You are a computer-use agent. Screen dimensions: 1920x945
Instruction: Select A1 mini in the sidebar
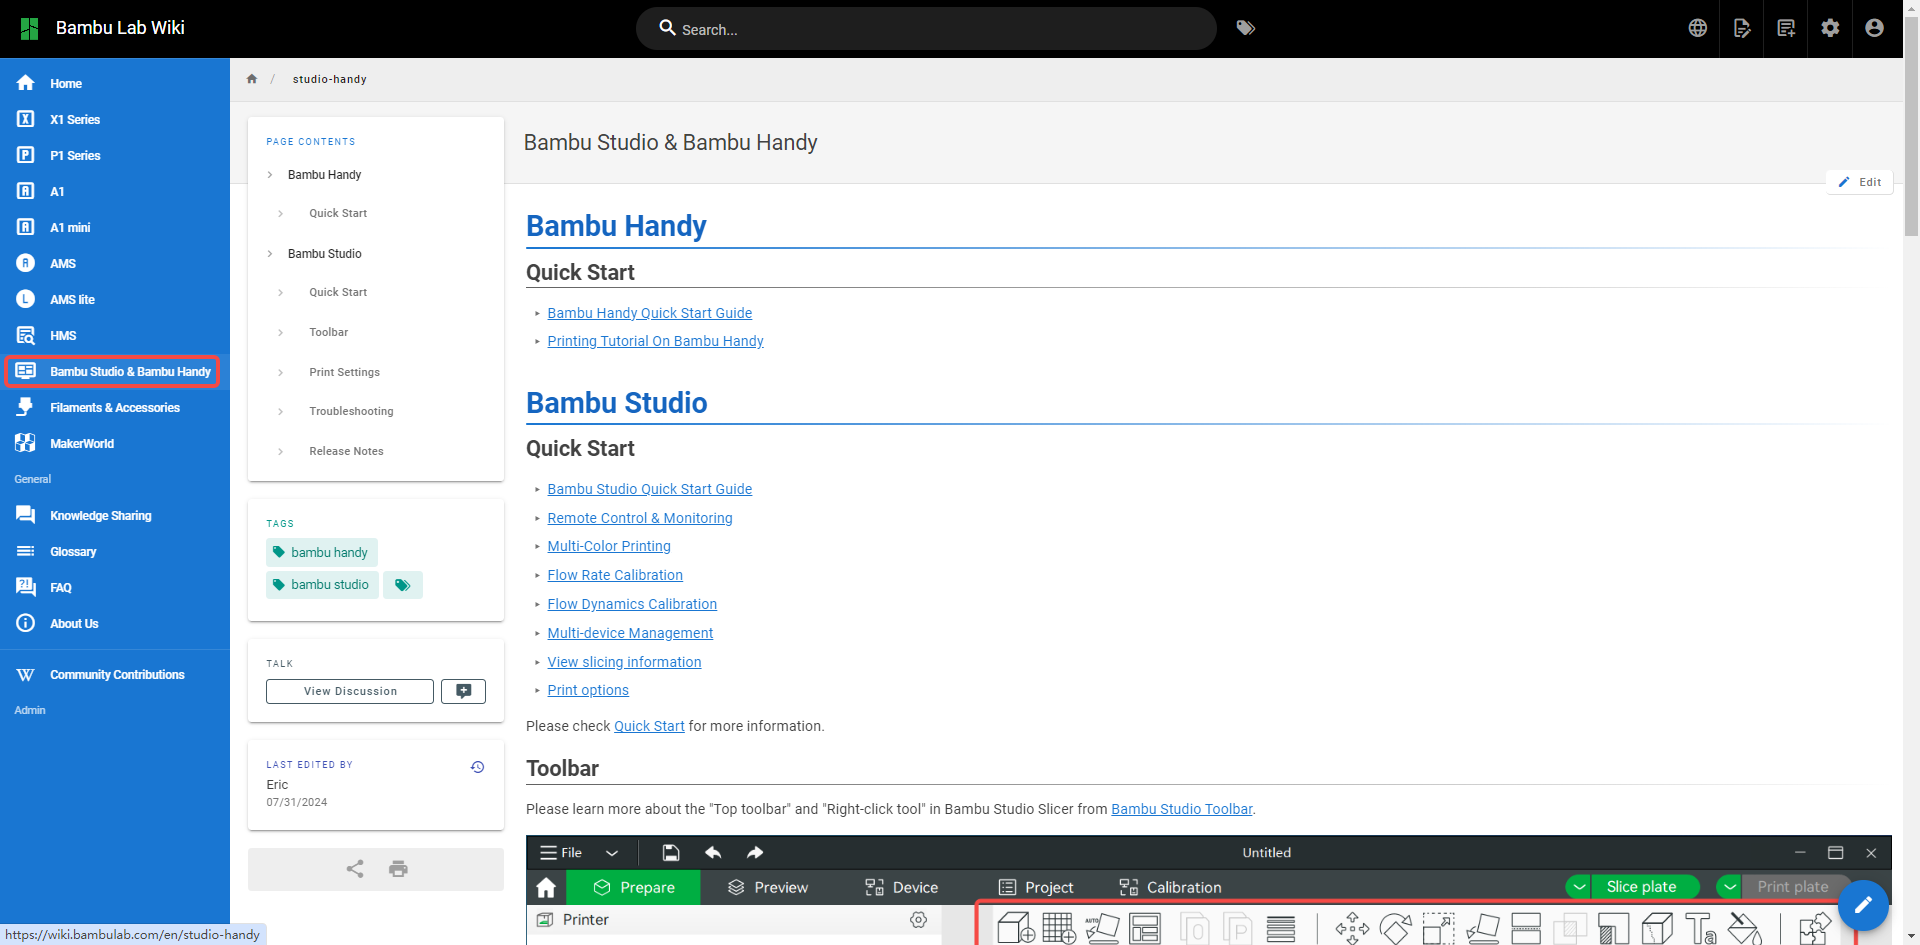(115, 227)
